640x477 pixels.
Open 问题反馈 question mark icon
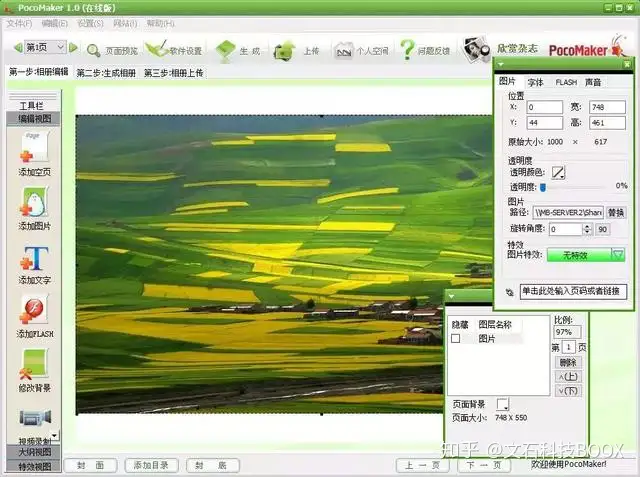[407, 50]
